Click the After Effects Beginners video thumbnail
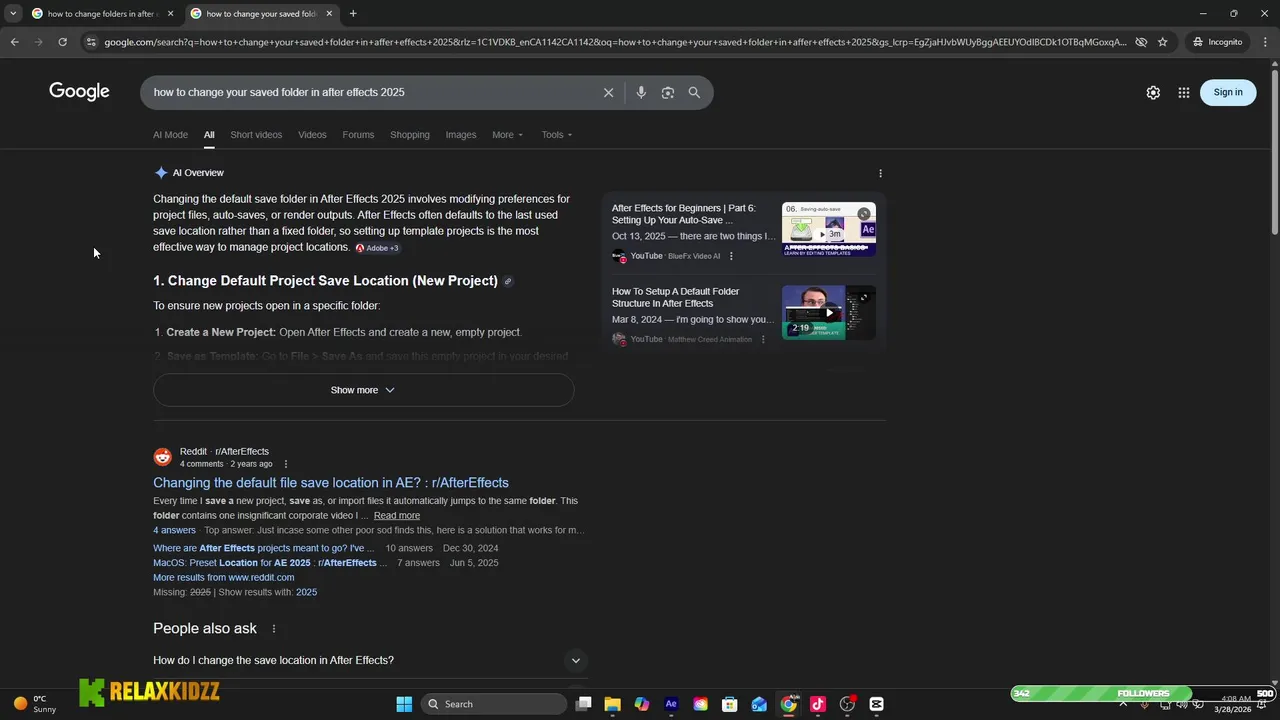The width and height of the screenshot is (1280, 720). 829,230
